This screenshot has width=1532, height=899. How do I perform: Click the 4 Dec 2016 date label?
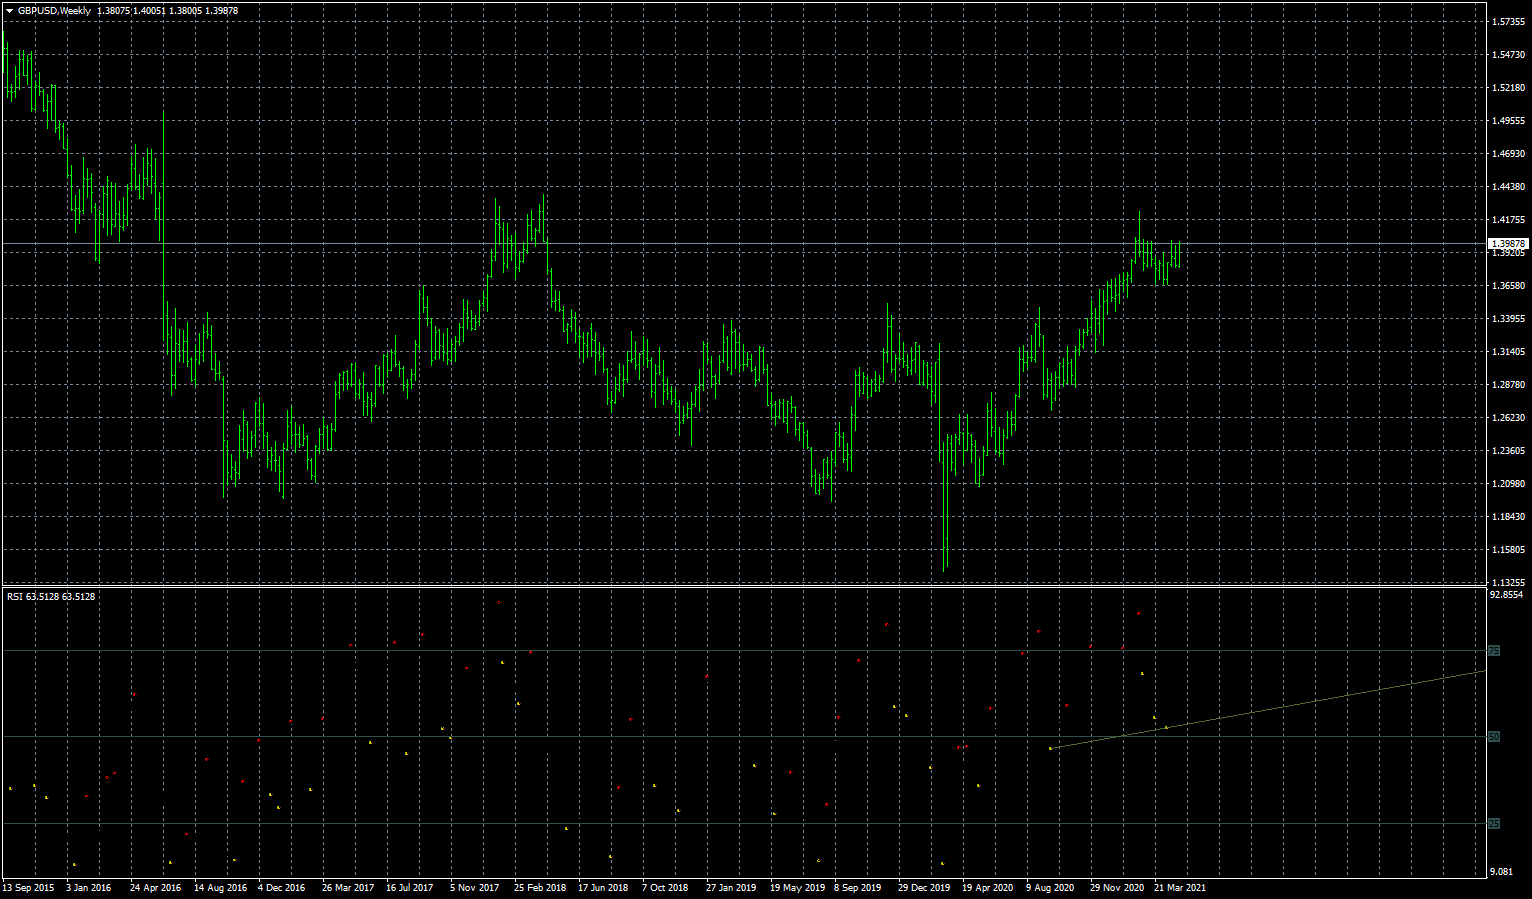point(281,887)
